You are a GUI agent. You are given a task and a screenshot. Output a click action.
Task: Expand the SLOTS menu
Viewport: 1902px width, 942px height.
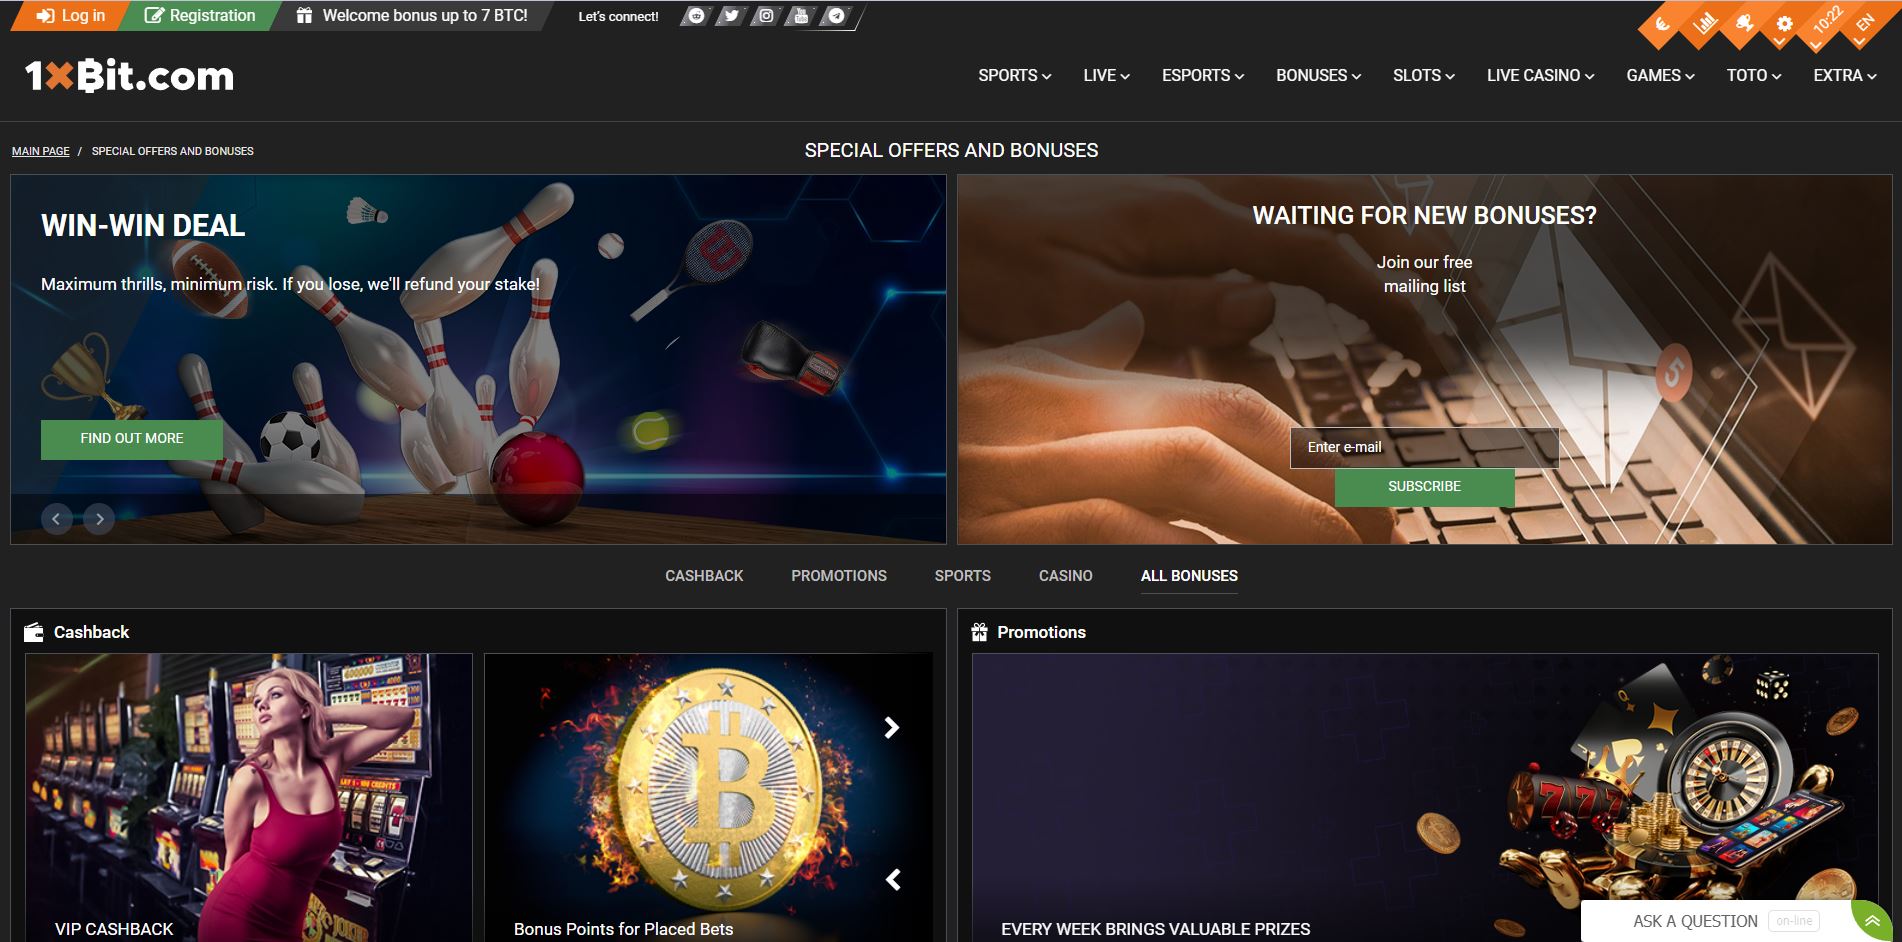coord(1423,76)
